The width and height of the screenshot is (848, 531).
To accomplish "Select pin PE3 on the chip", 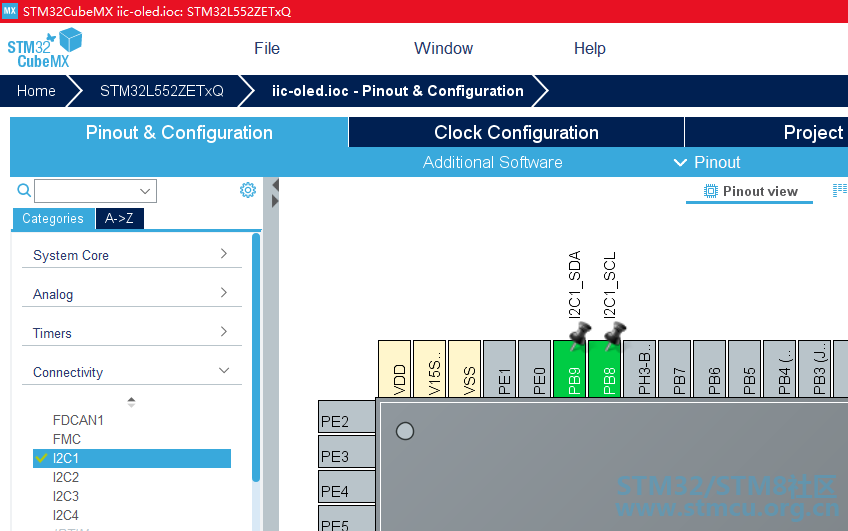I will [347, 452].
